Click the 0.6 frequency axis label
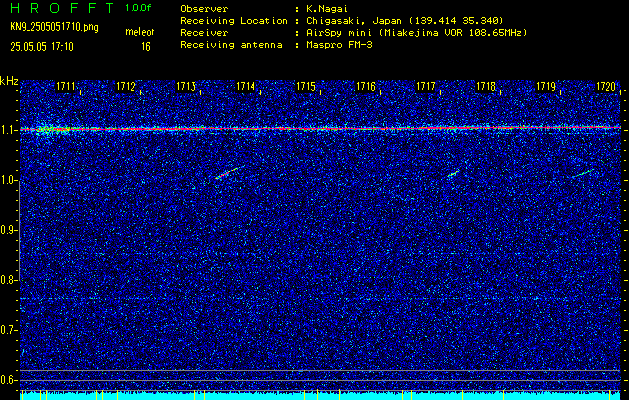 [x=9, y=380]
